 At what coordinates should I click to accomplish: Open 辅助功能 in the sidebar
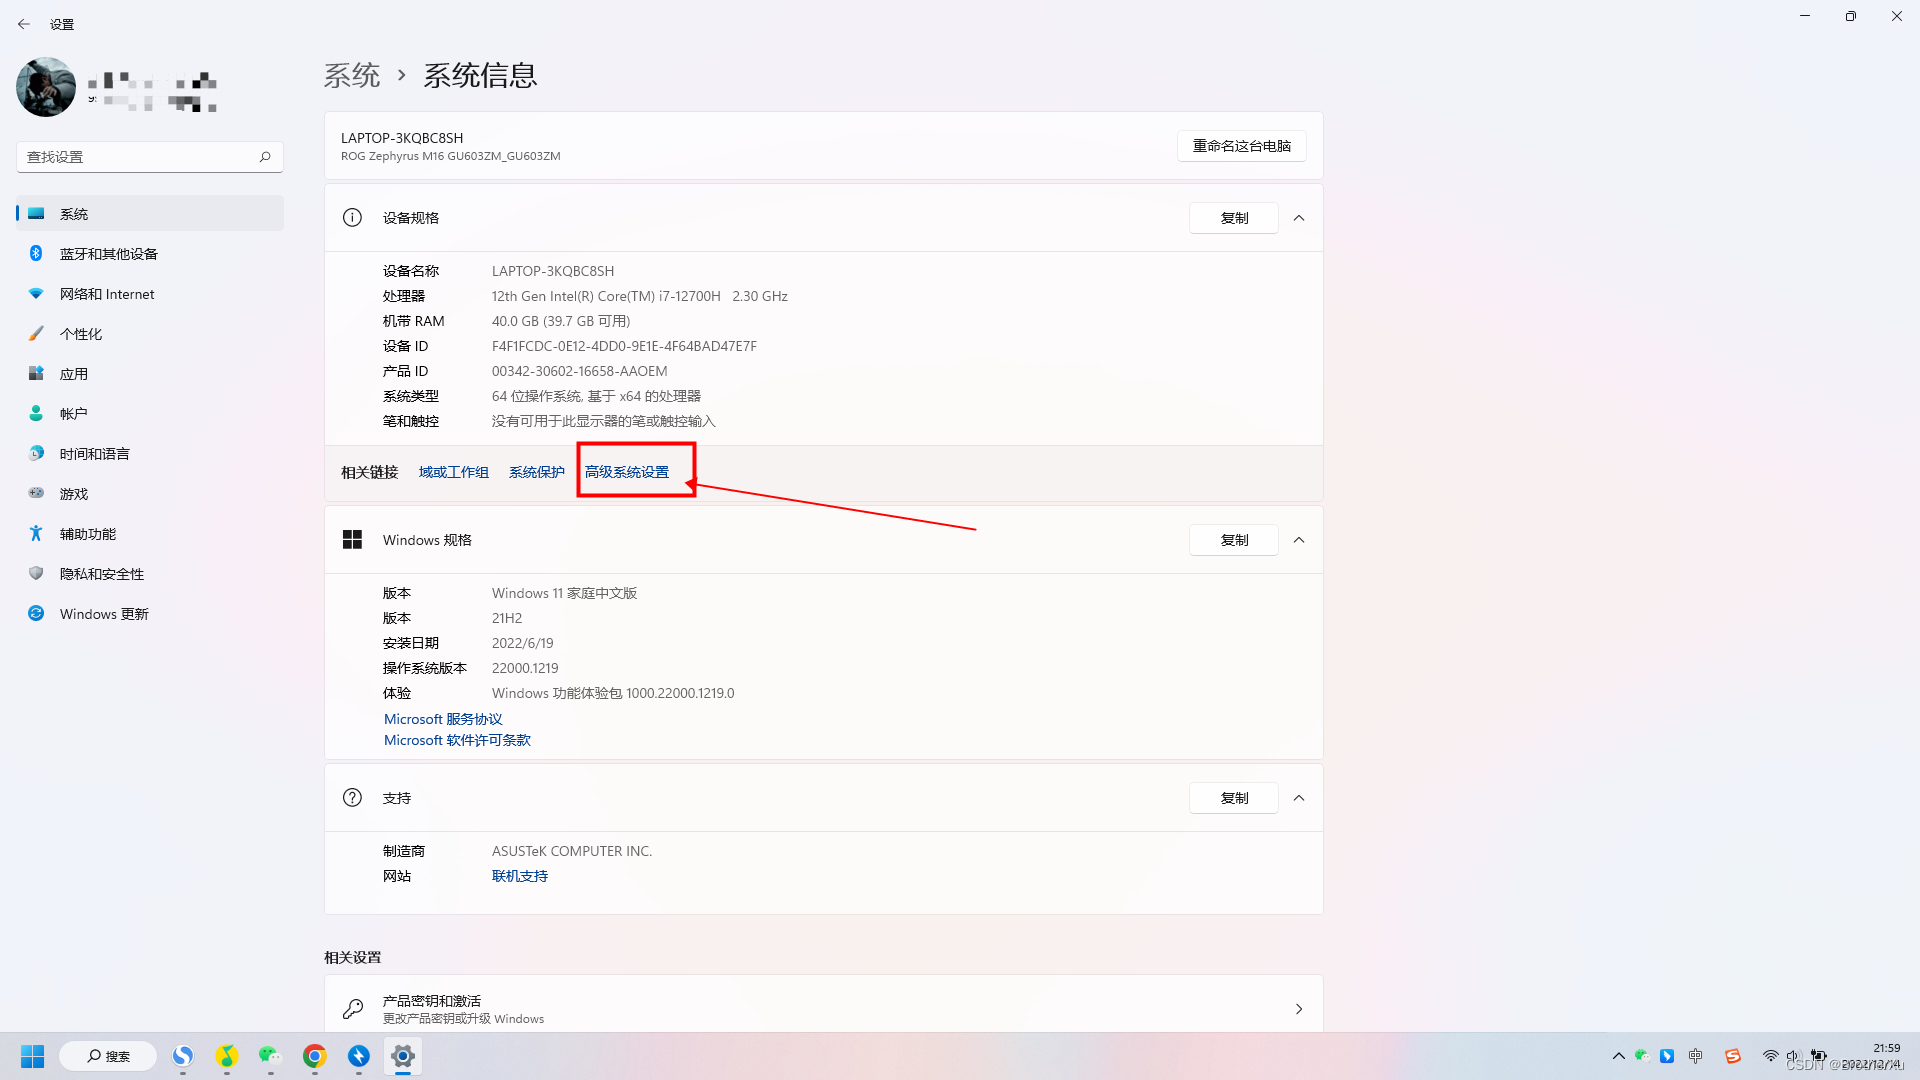point(150,534)
